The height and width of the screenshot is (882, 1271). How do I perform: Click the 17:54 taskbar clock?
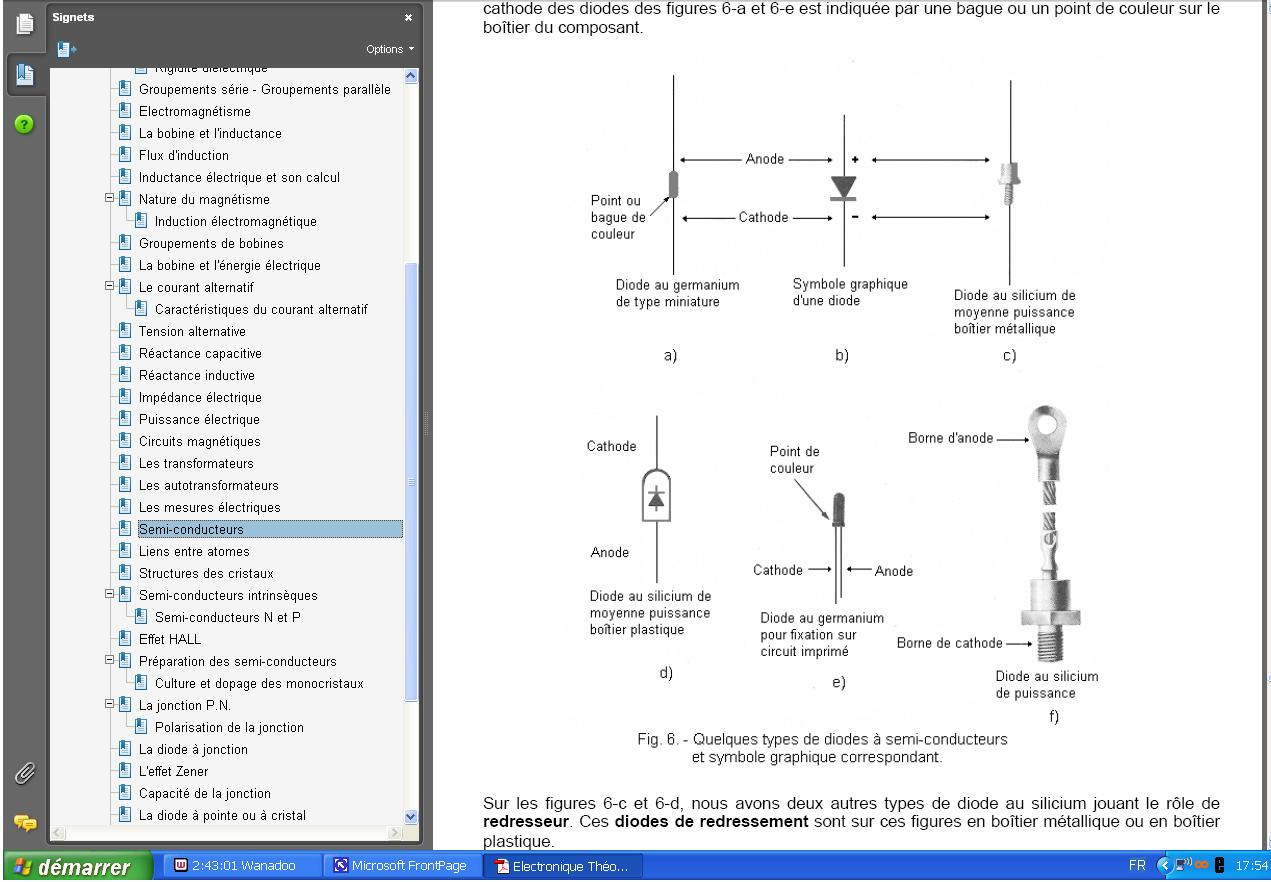pos(1251,867)
